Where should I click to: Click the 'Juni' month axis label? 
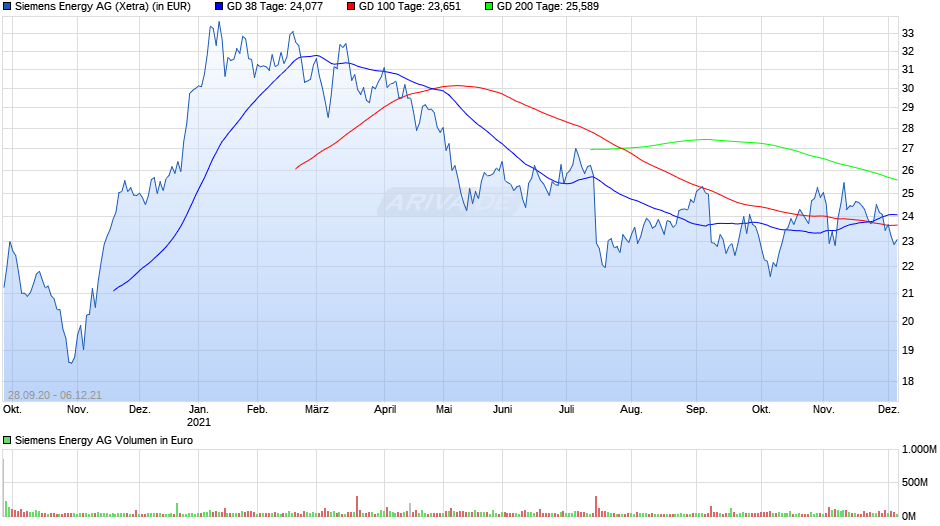(502, 410)
